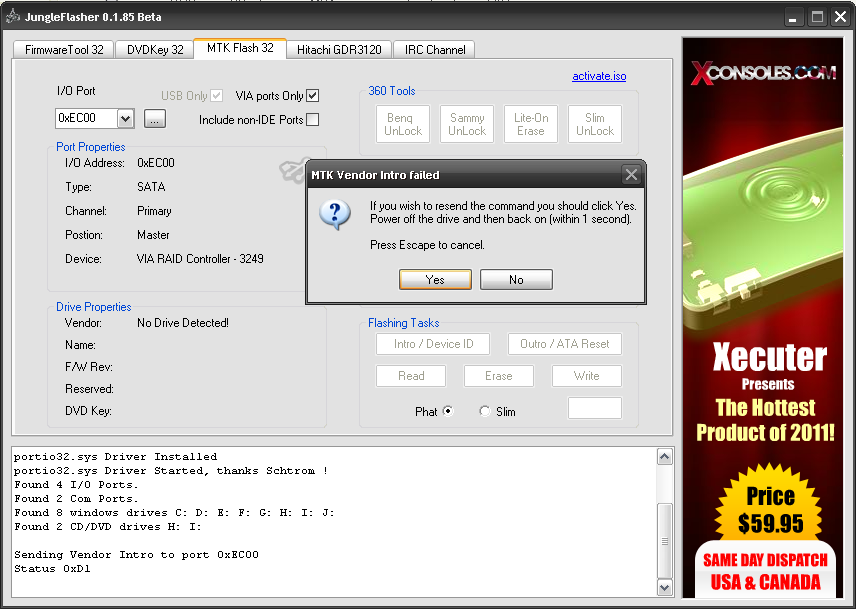
Task: Click the 'No Drive Detected!' vendor value
Action: point(183,323)
